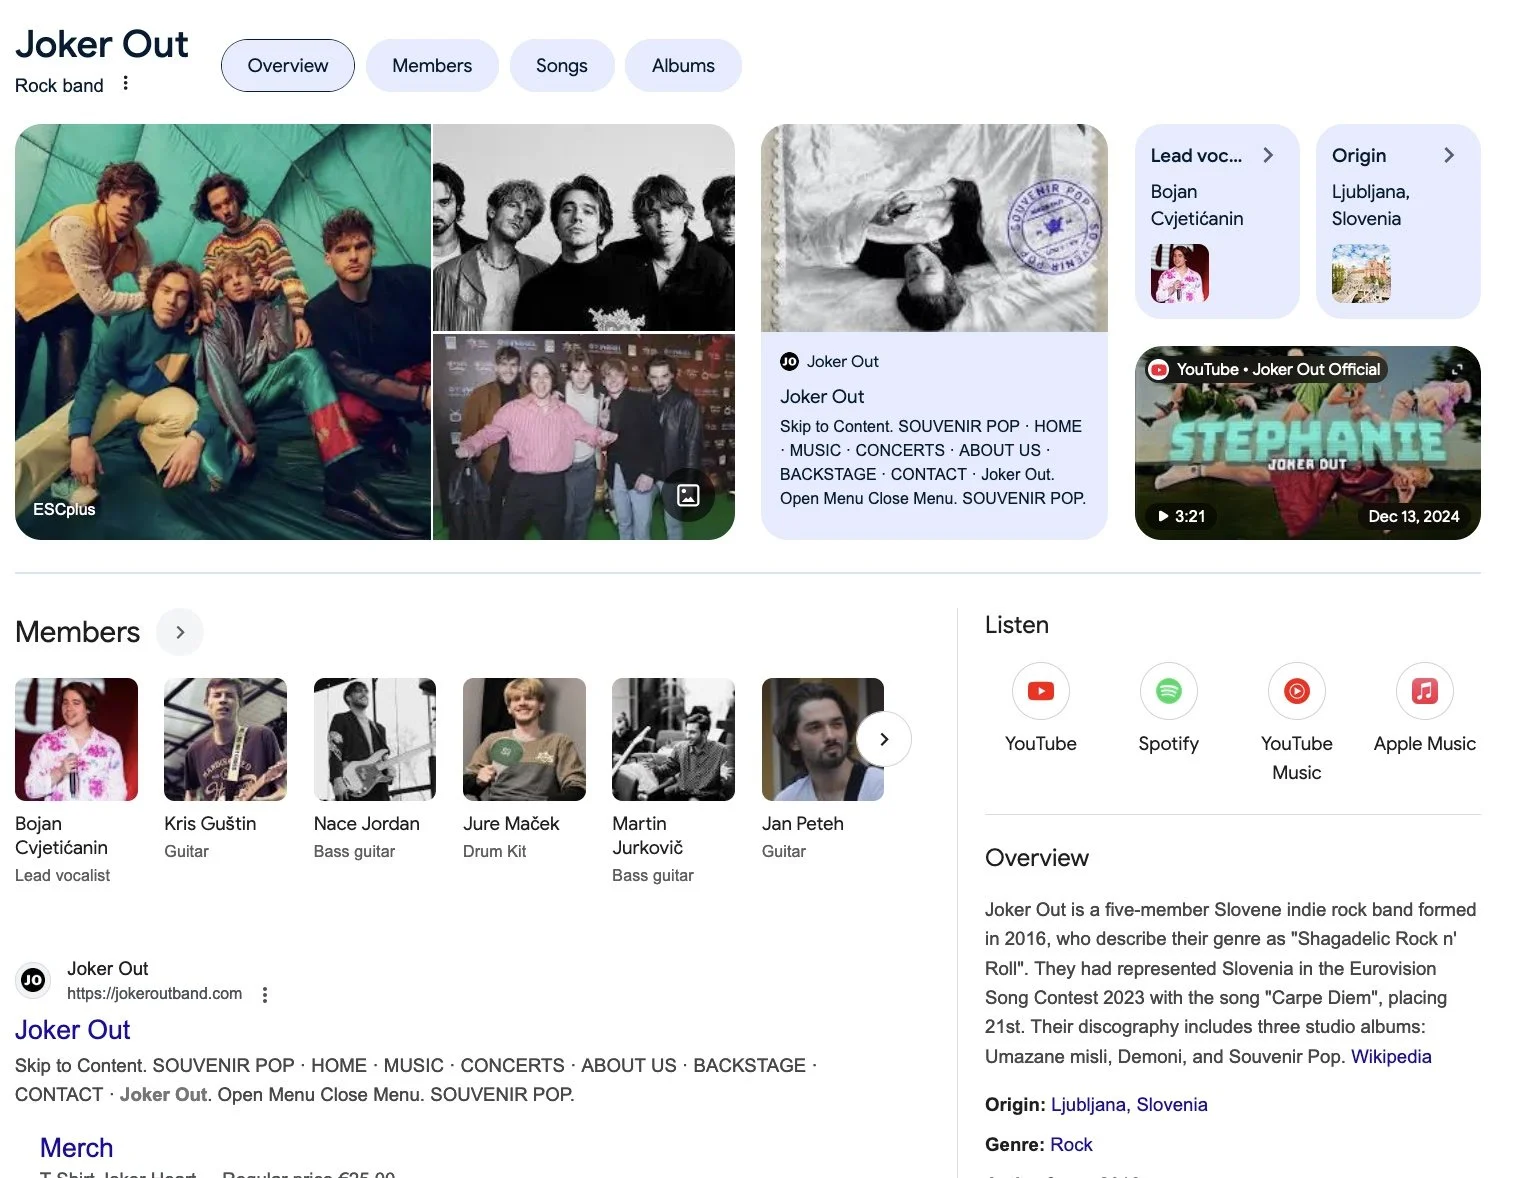The width and height of the screenshot is (1528, 1178).
Task: Click the expand icon on the Stephanie video
Action: 1456,370
